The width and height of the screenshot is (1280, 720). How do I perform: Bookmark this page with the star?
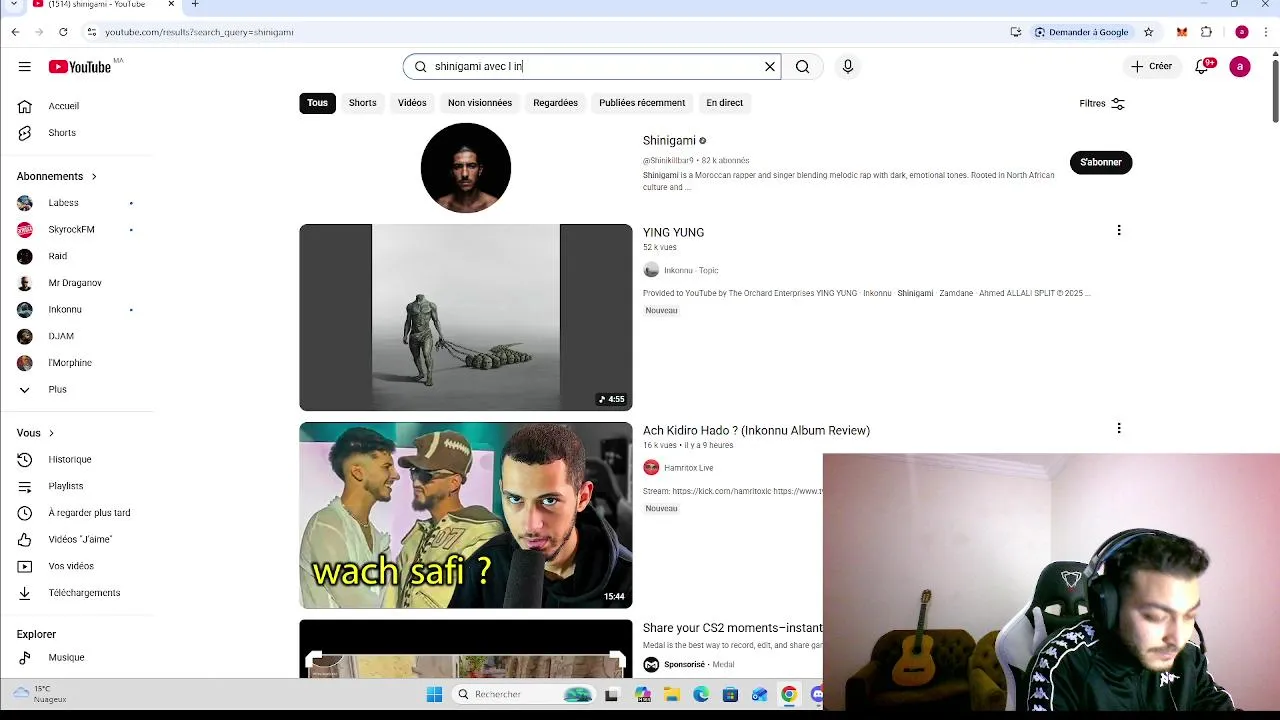coord(1149,32)
